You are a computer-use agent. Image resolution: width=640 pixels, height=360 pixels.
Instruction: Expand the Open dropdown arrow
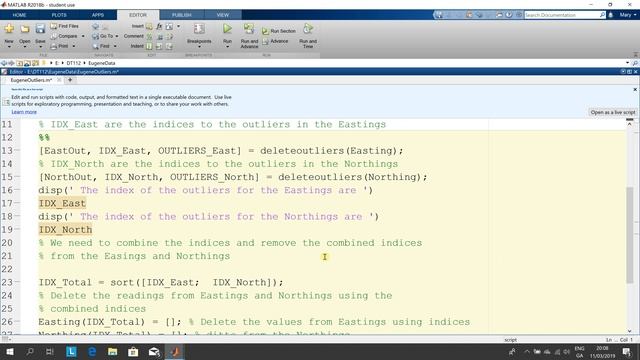(24, 47)
